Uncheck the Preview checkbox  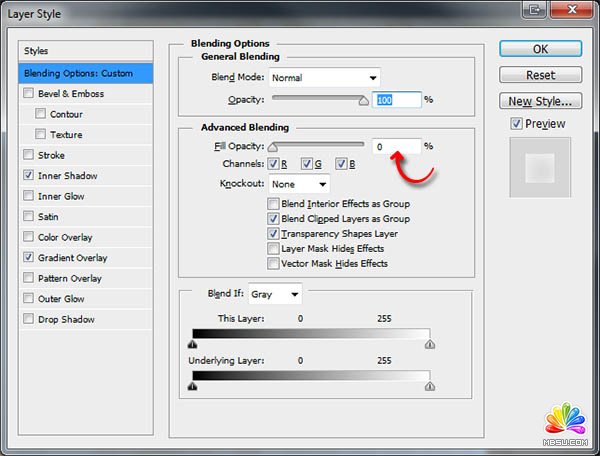pyautogui.click(x=516, y=124)
